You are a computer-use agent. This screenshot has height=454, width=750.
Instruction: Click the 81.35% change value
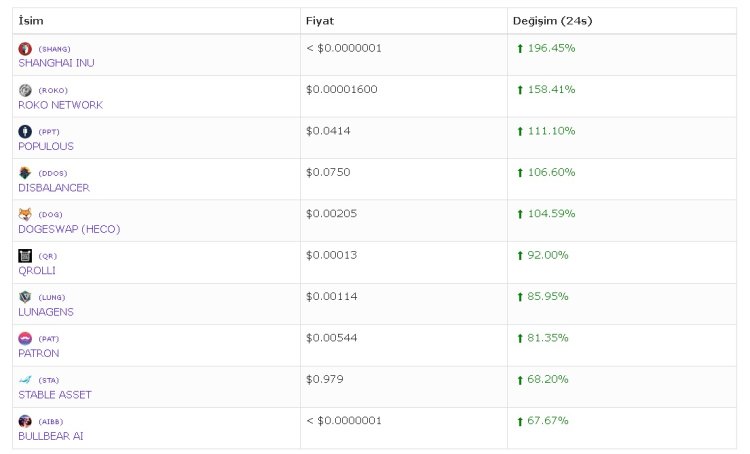pos(548,338)
